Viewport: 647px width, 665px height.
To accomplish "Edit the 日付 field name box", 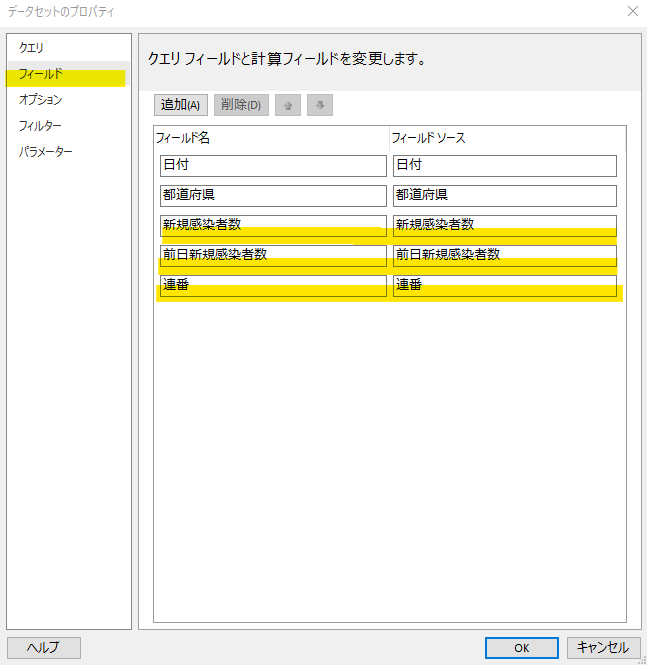I will [x=273, y=166].
